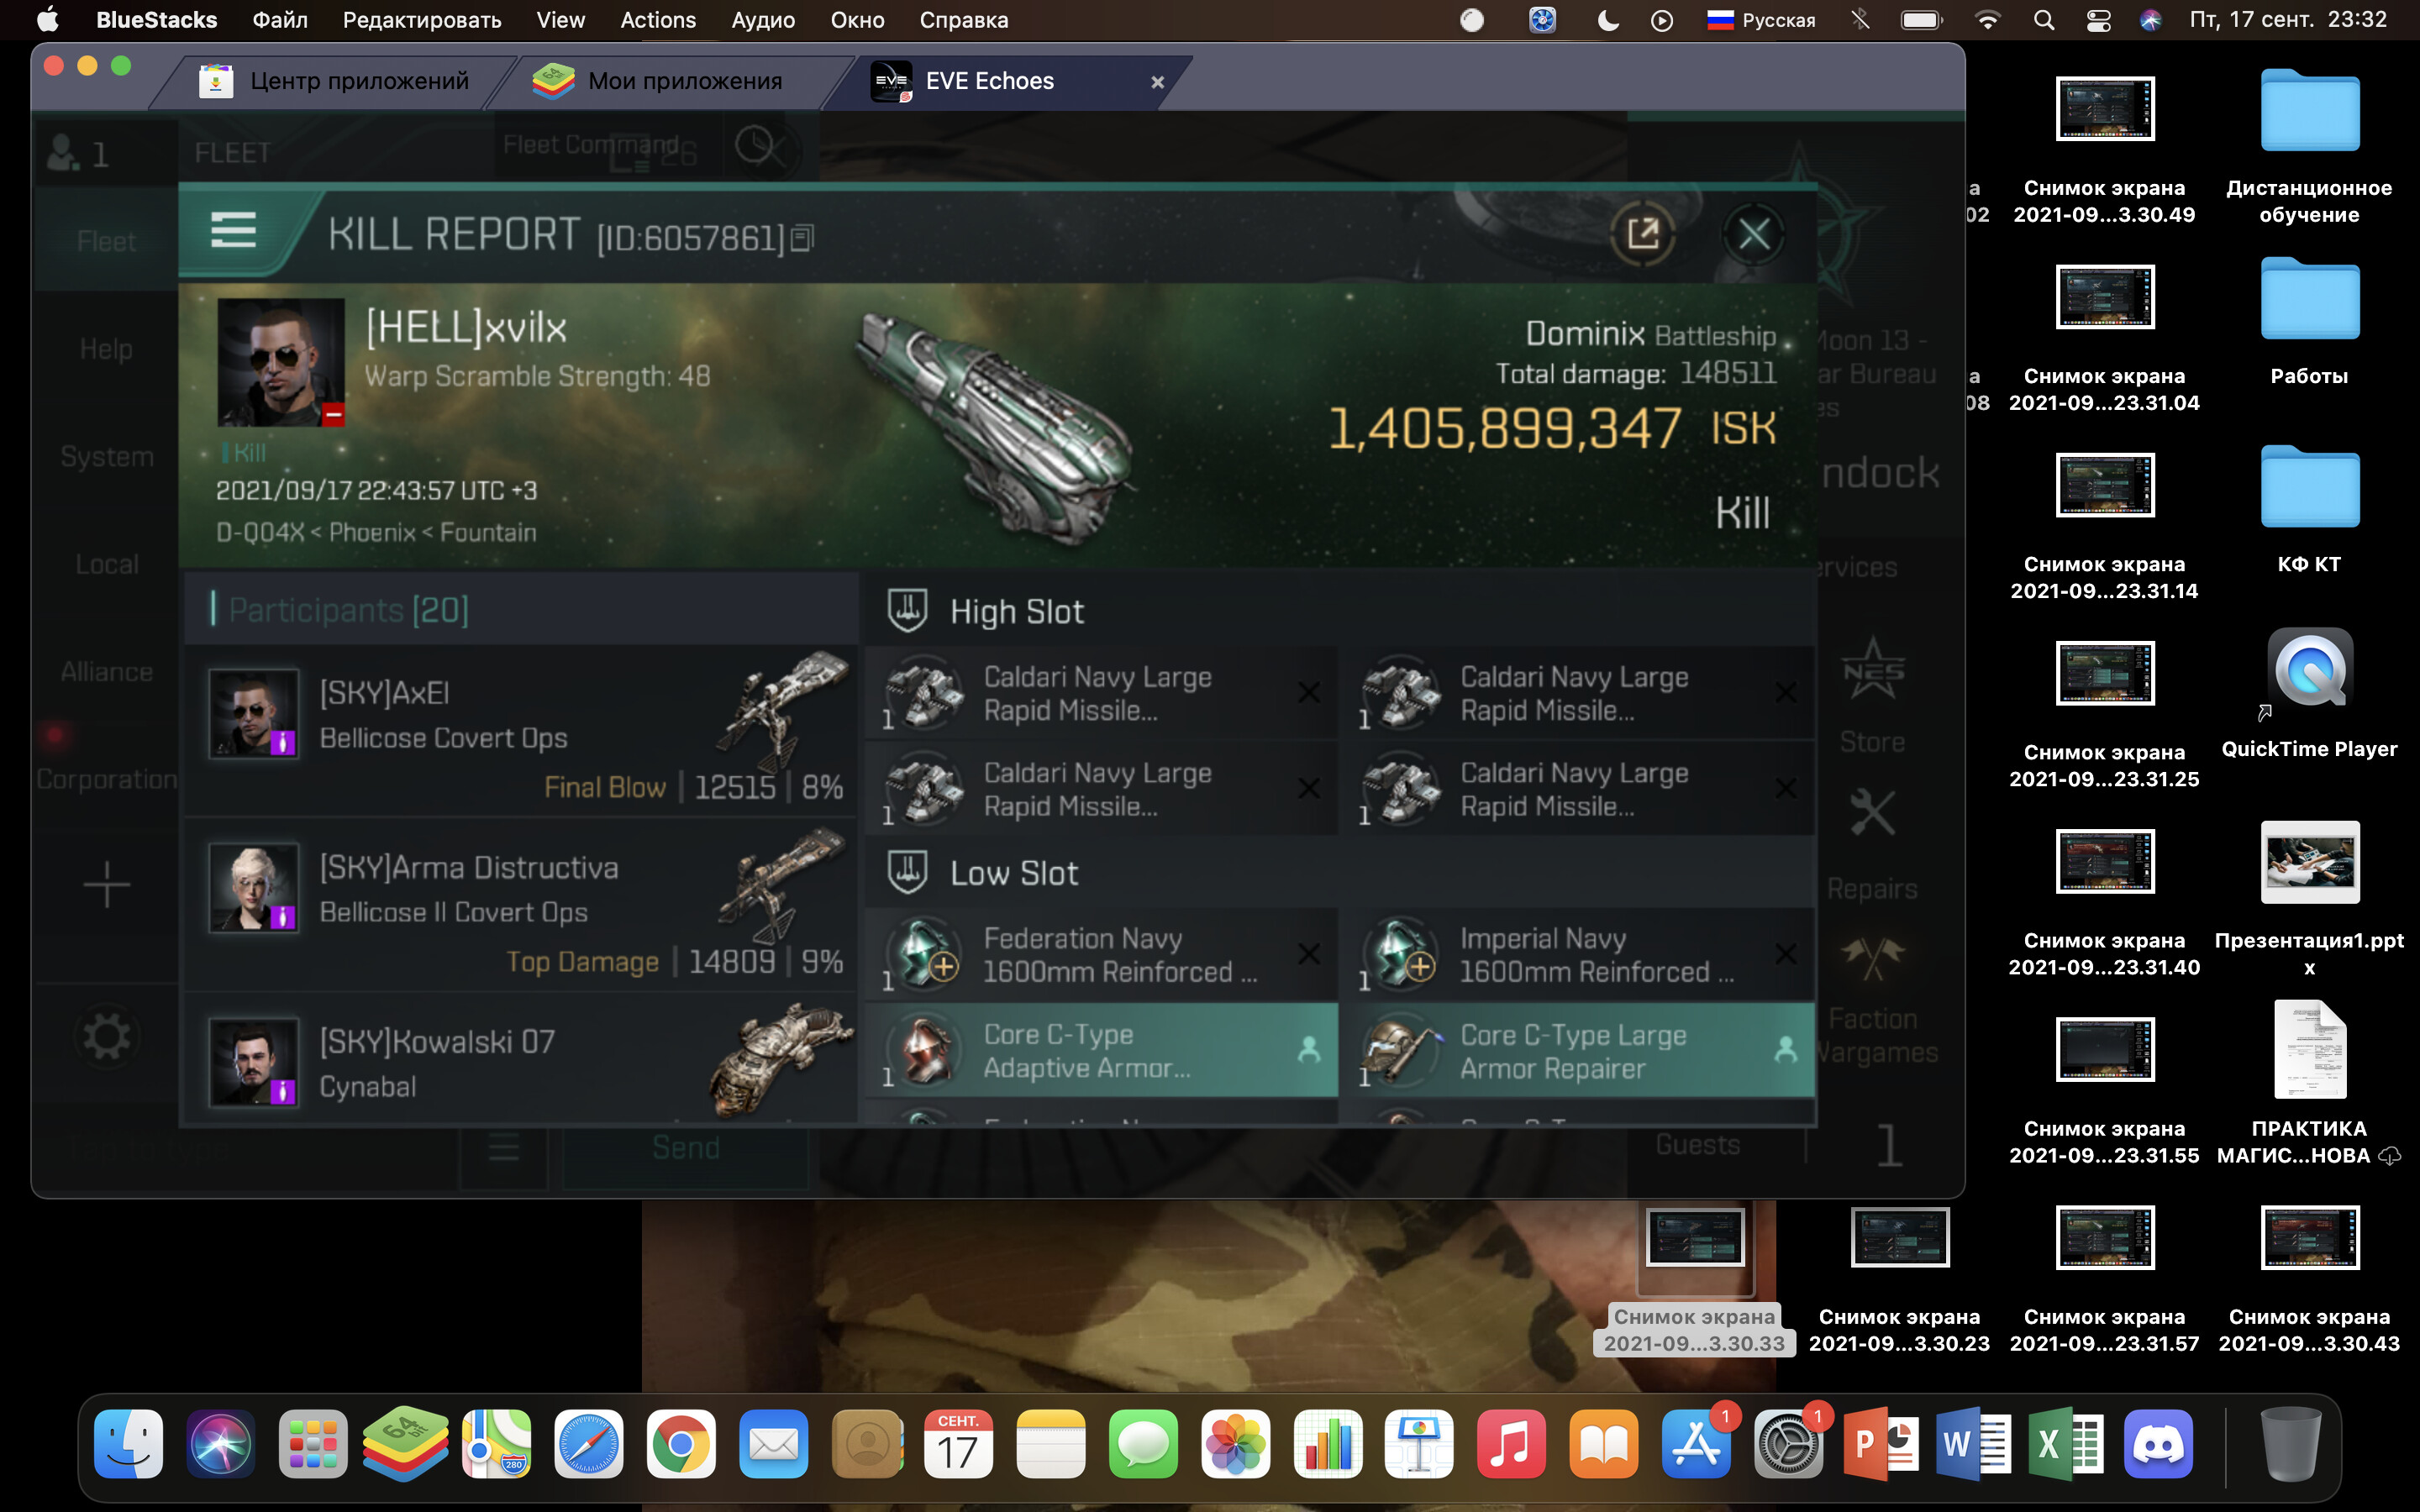The height and width of the screenshot is (1512, 2420).
Task: Select the Federation Navy 1600mm Reinforced module
Action: click(x=1100, y=955)
